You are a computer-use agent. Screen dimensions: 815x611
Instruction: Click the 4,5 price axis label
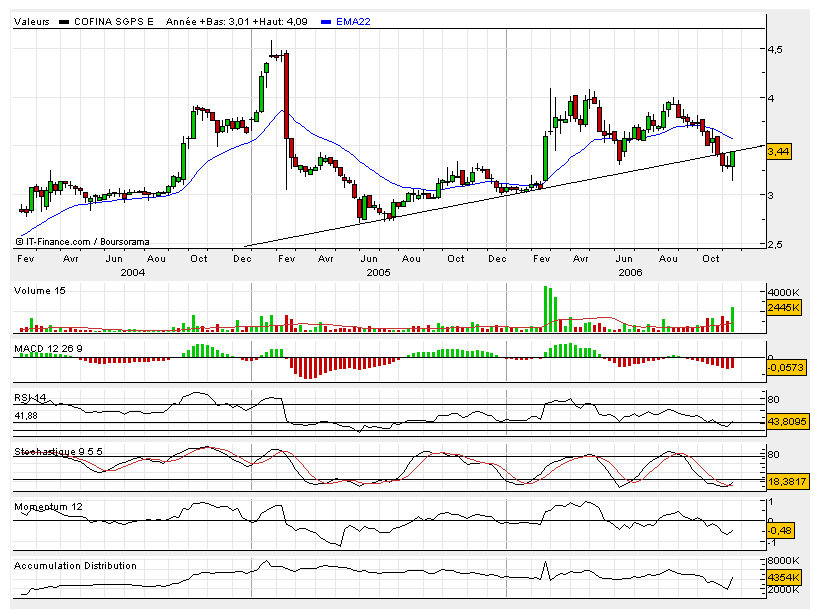(x=775, y=49)
